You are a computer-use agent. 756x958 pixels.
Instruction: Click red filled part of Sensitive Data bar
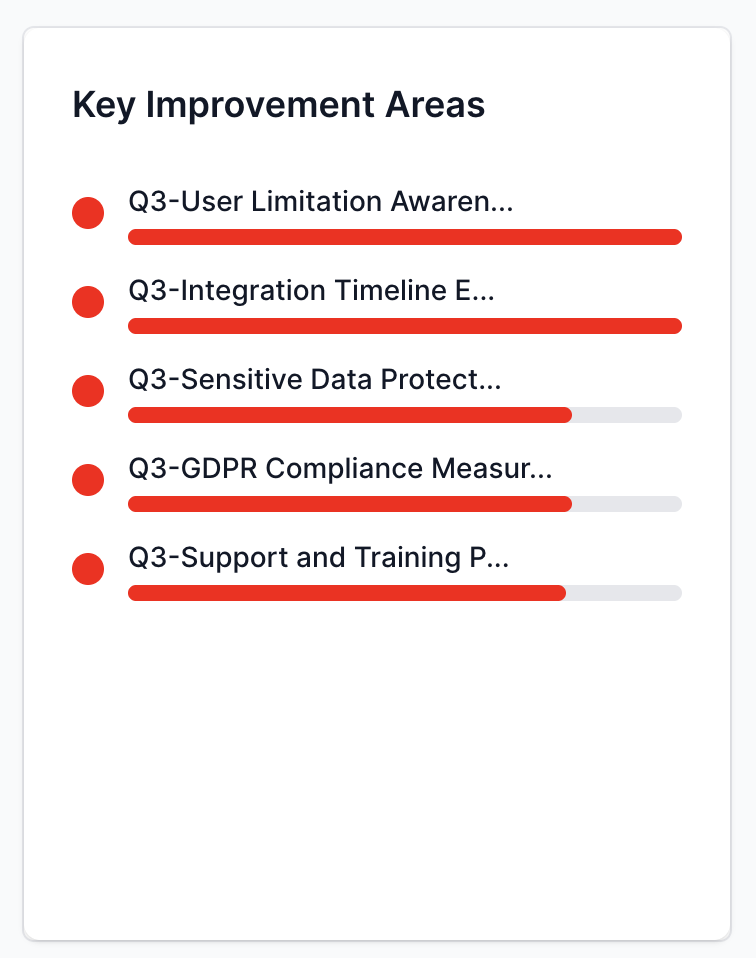[350, 415]
